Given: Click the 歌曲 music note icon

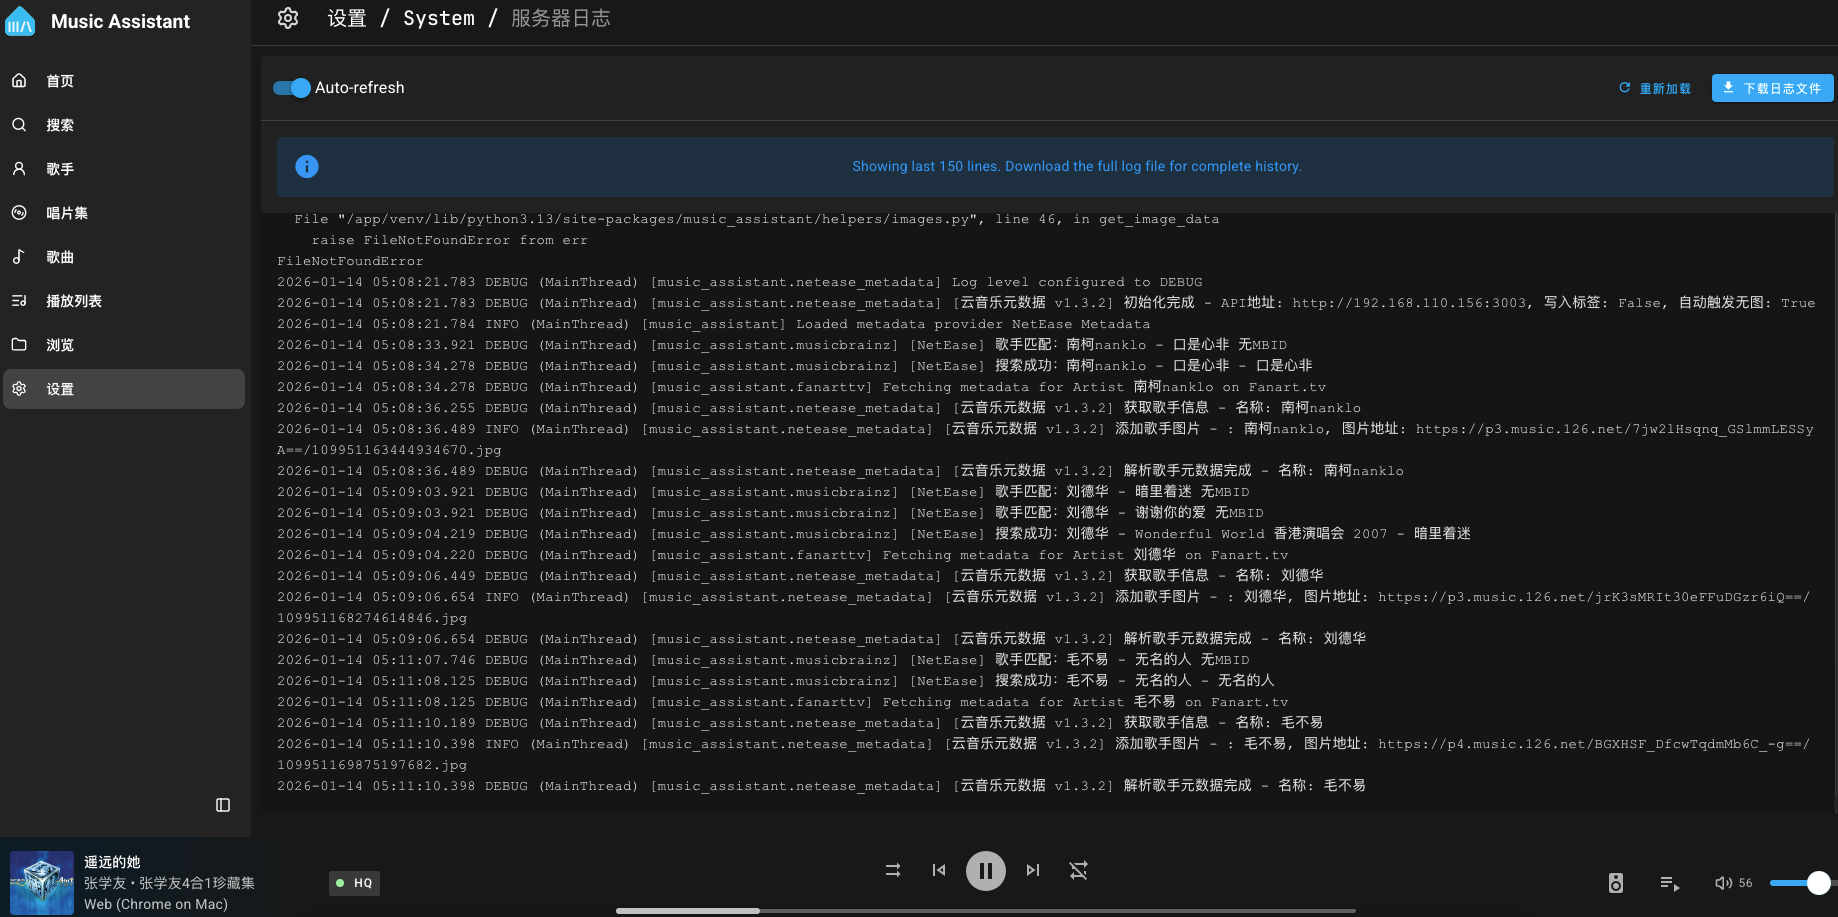Looking at the screenshot, I should pyautogui.click(x=19, y=257).
